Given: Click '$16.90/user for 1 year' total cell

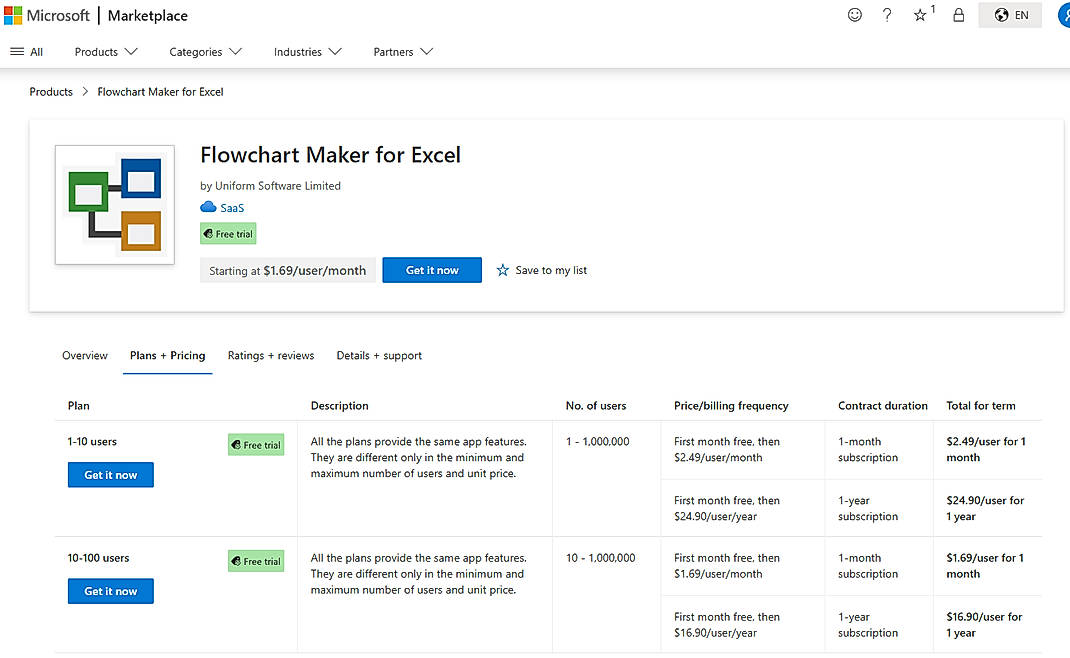Looking at the screenshot, I should point(984,625).
